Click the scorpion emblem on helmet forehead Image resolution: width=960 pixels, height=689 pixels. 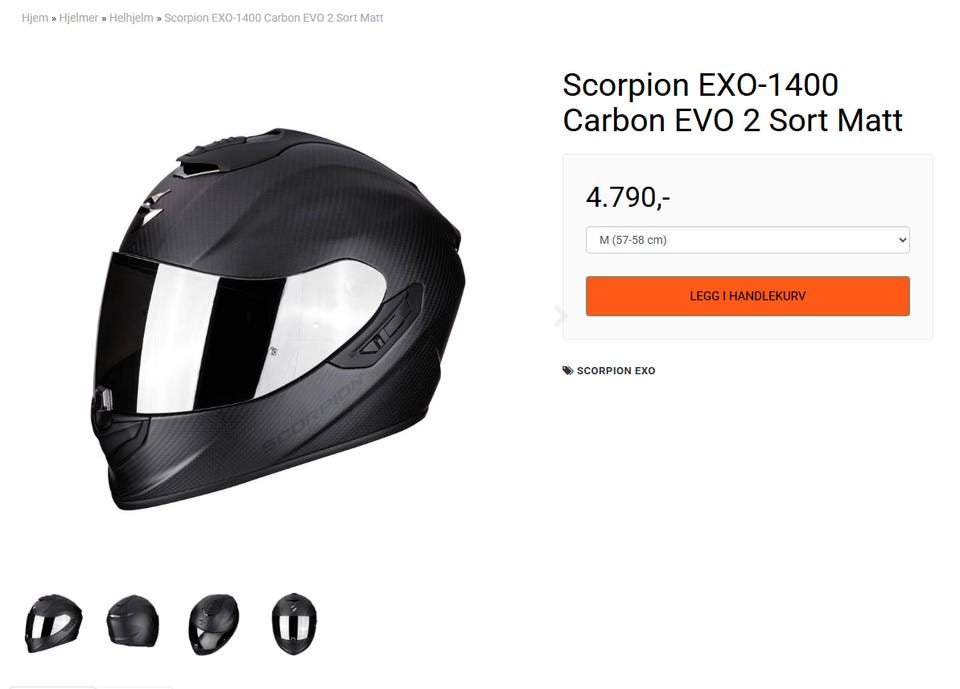coord(151,203)
